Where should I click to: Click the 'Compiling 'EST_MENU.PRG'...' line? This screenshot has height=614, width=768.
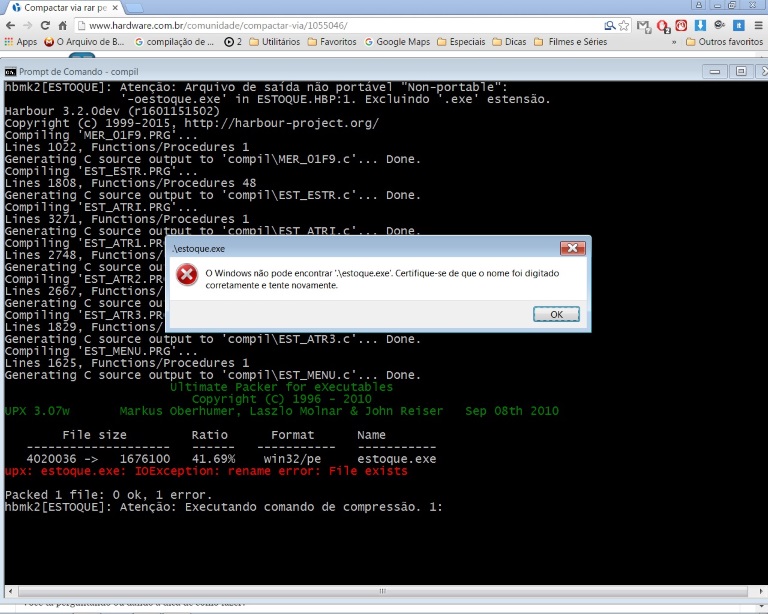(x=101, y=351)
